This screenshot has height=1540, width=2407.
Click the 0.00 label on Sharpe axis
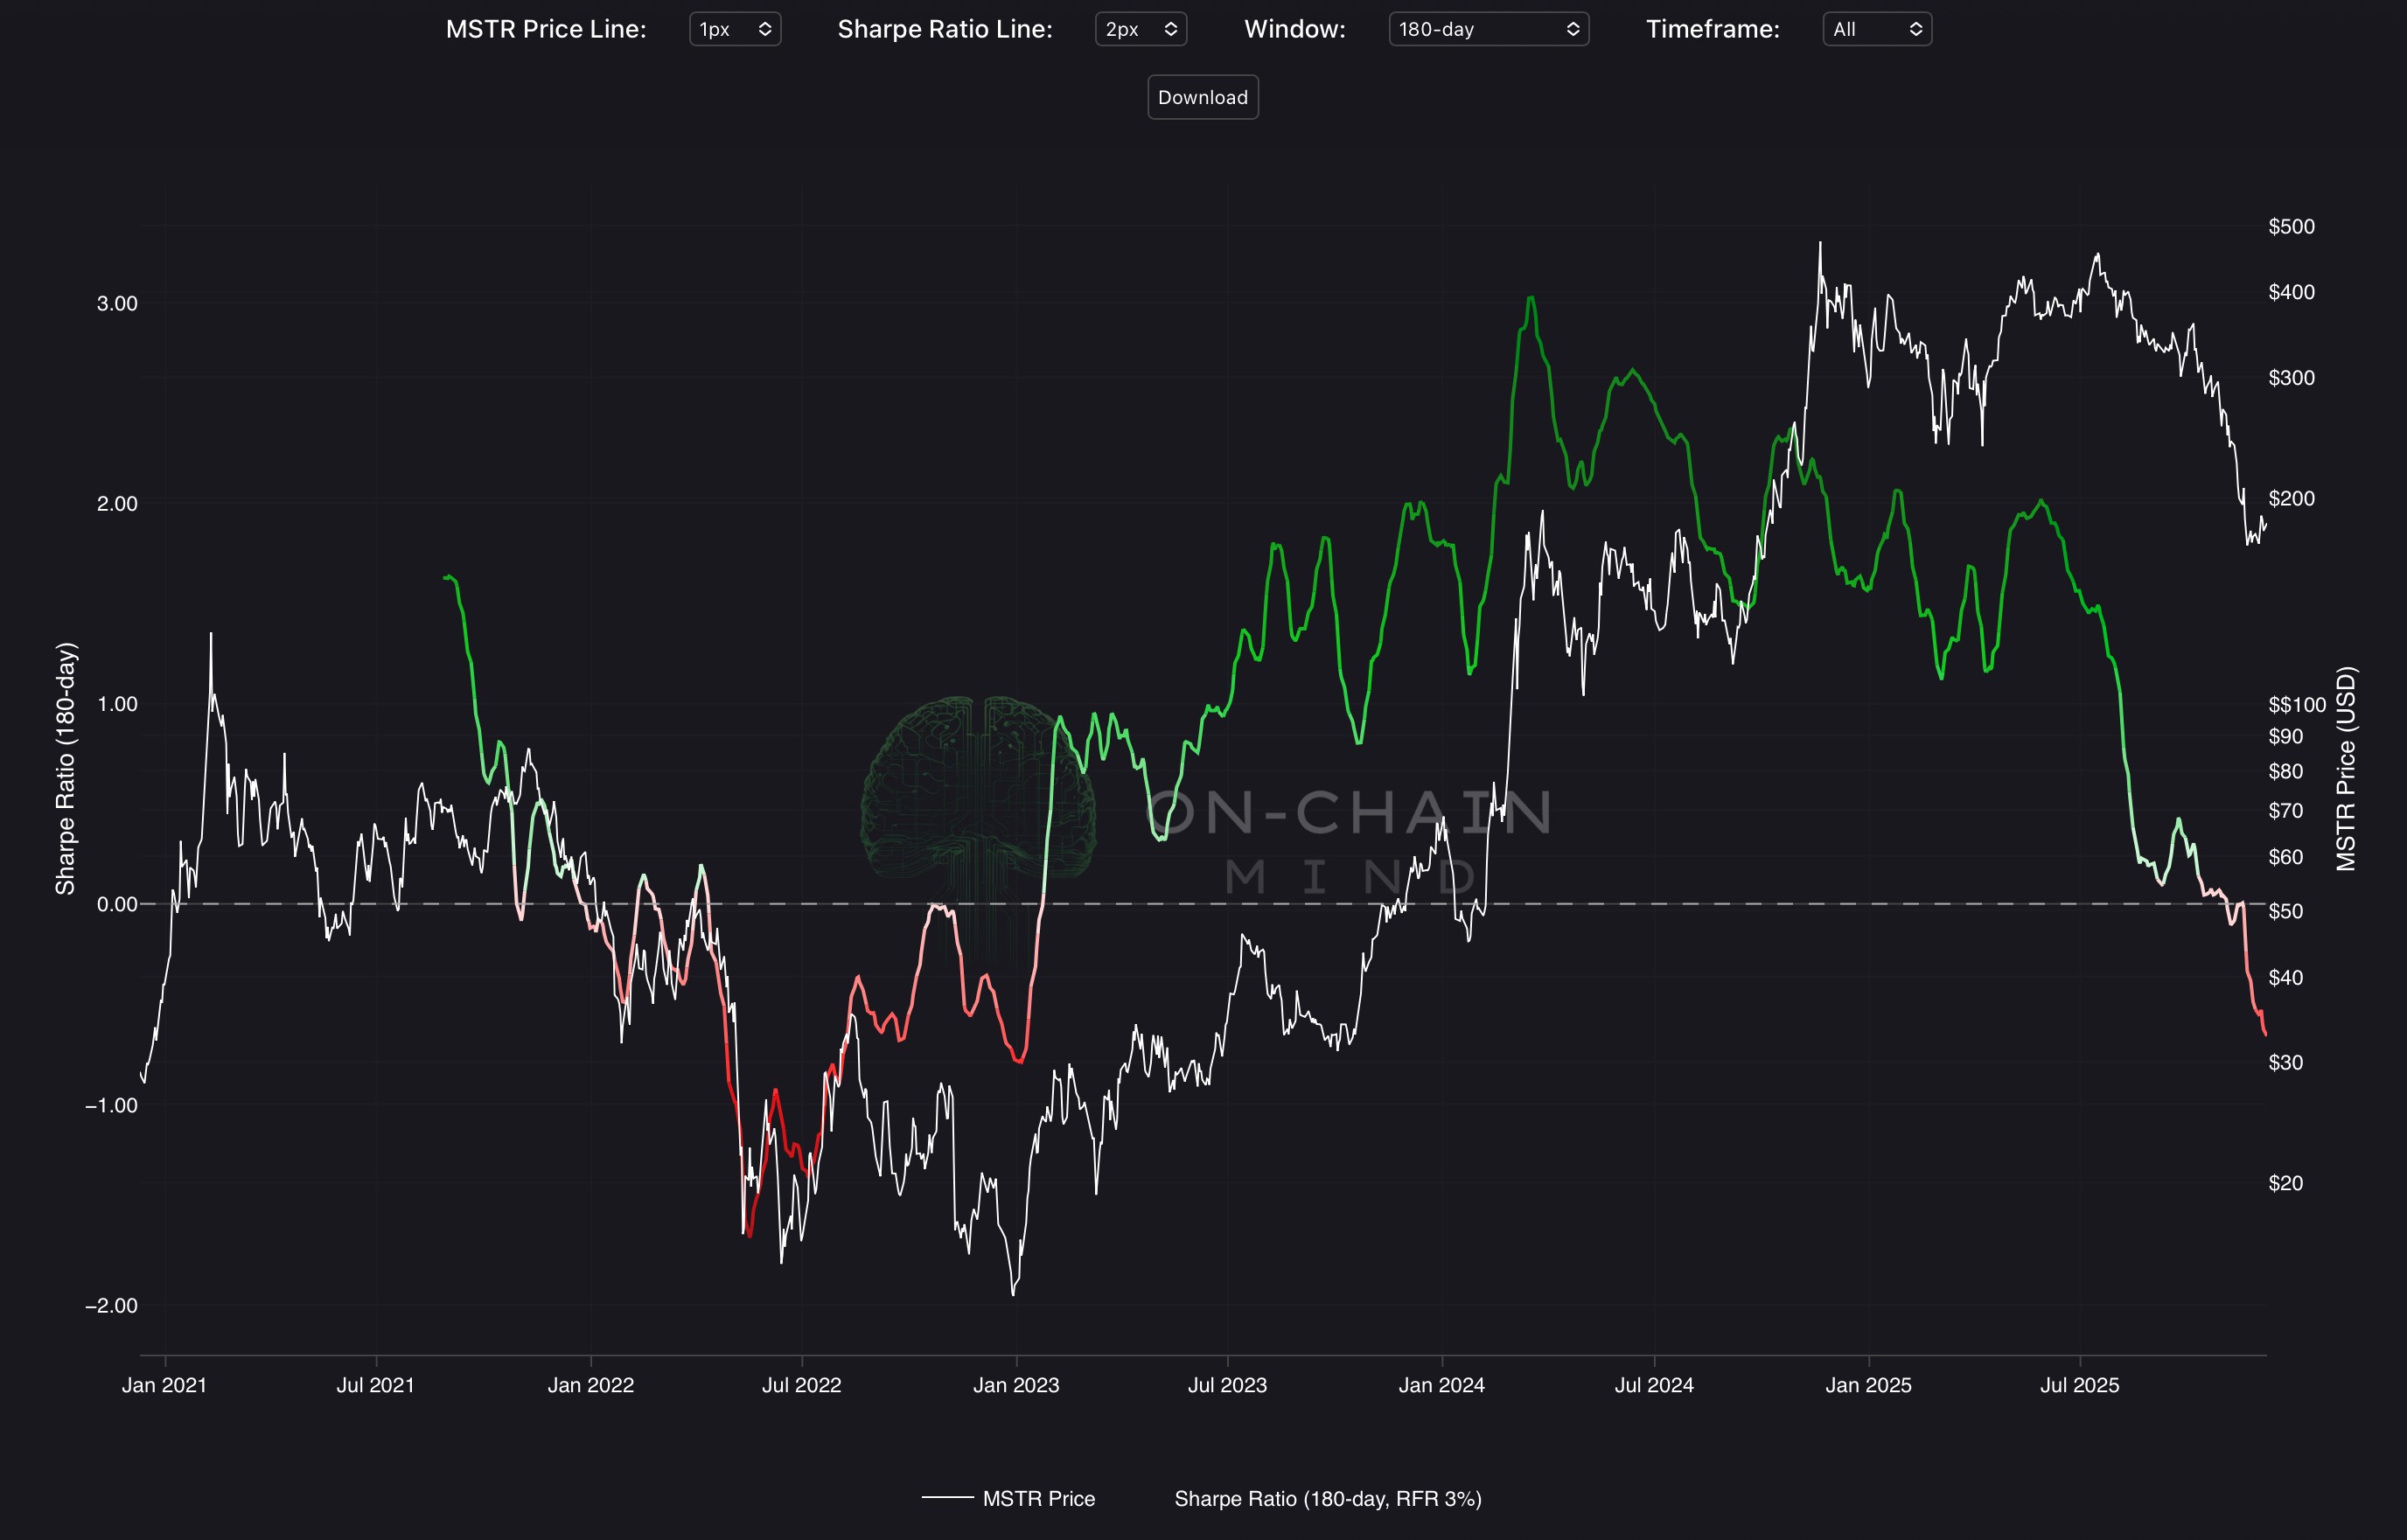click(117, 904)
